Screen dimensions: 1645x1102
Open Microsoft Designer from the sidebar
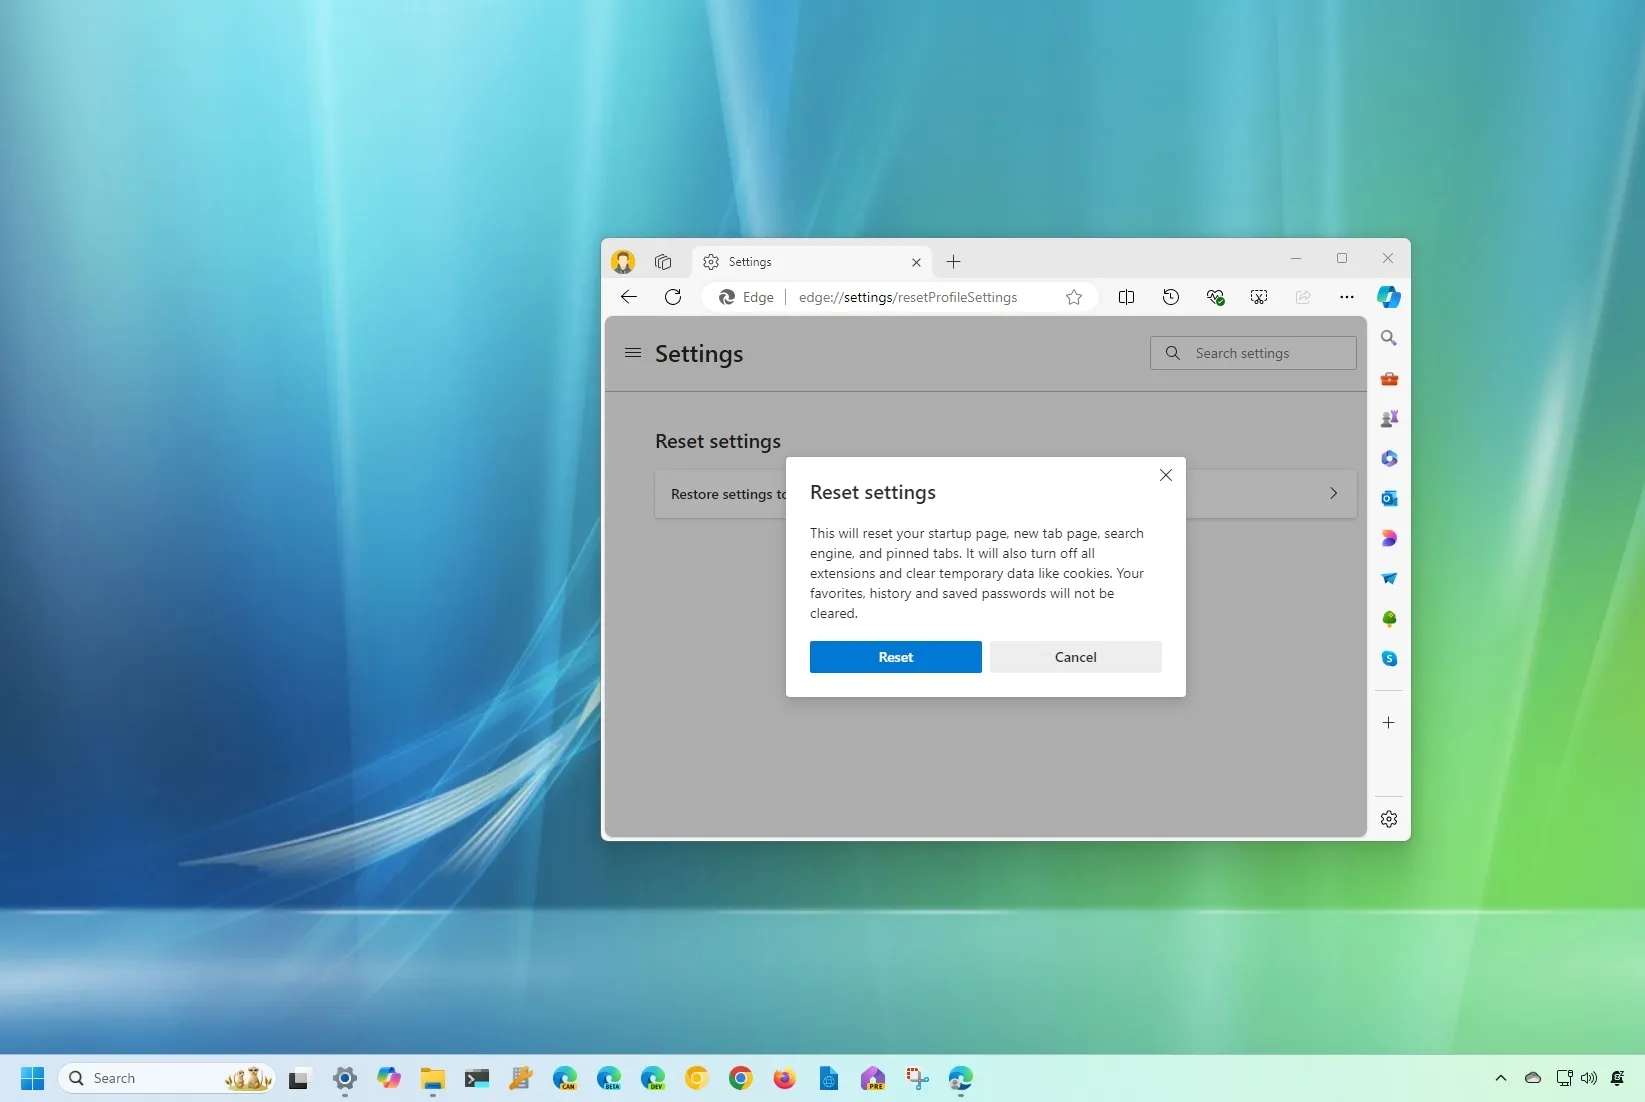pos(1388,538)
